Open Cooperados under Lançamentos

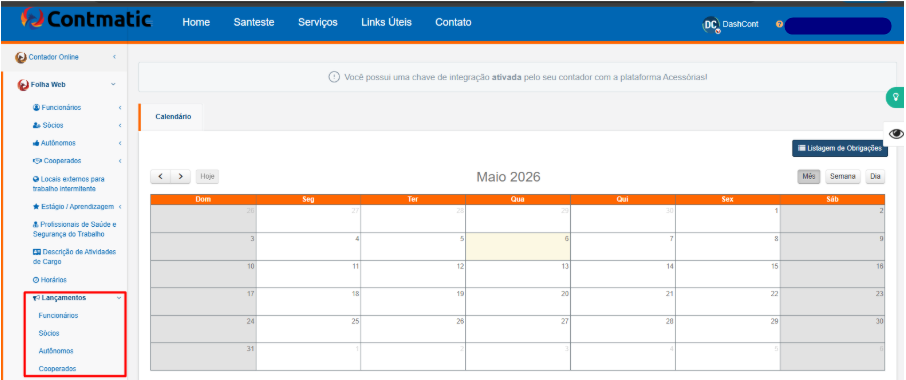pos(57,368)
